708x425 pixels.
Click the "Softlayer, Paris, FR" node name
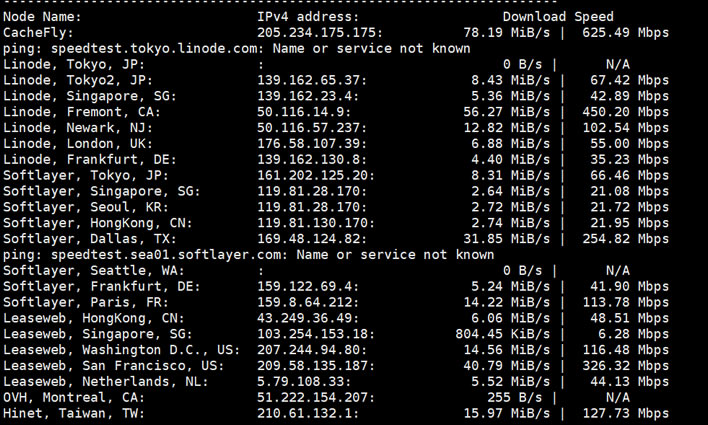point(76,302)
